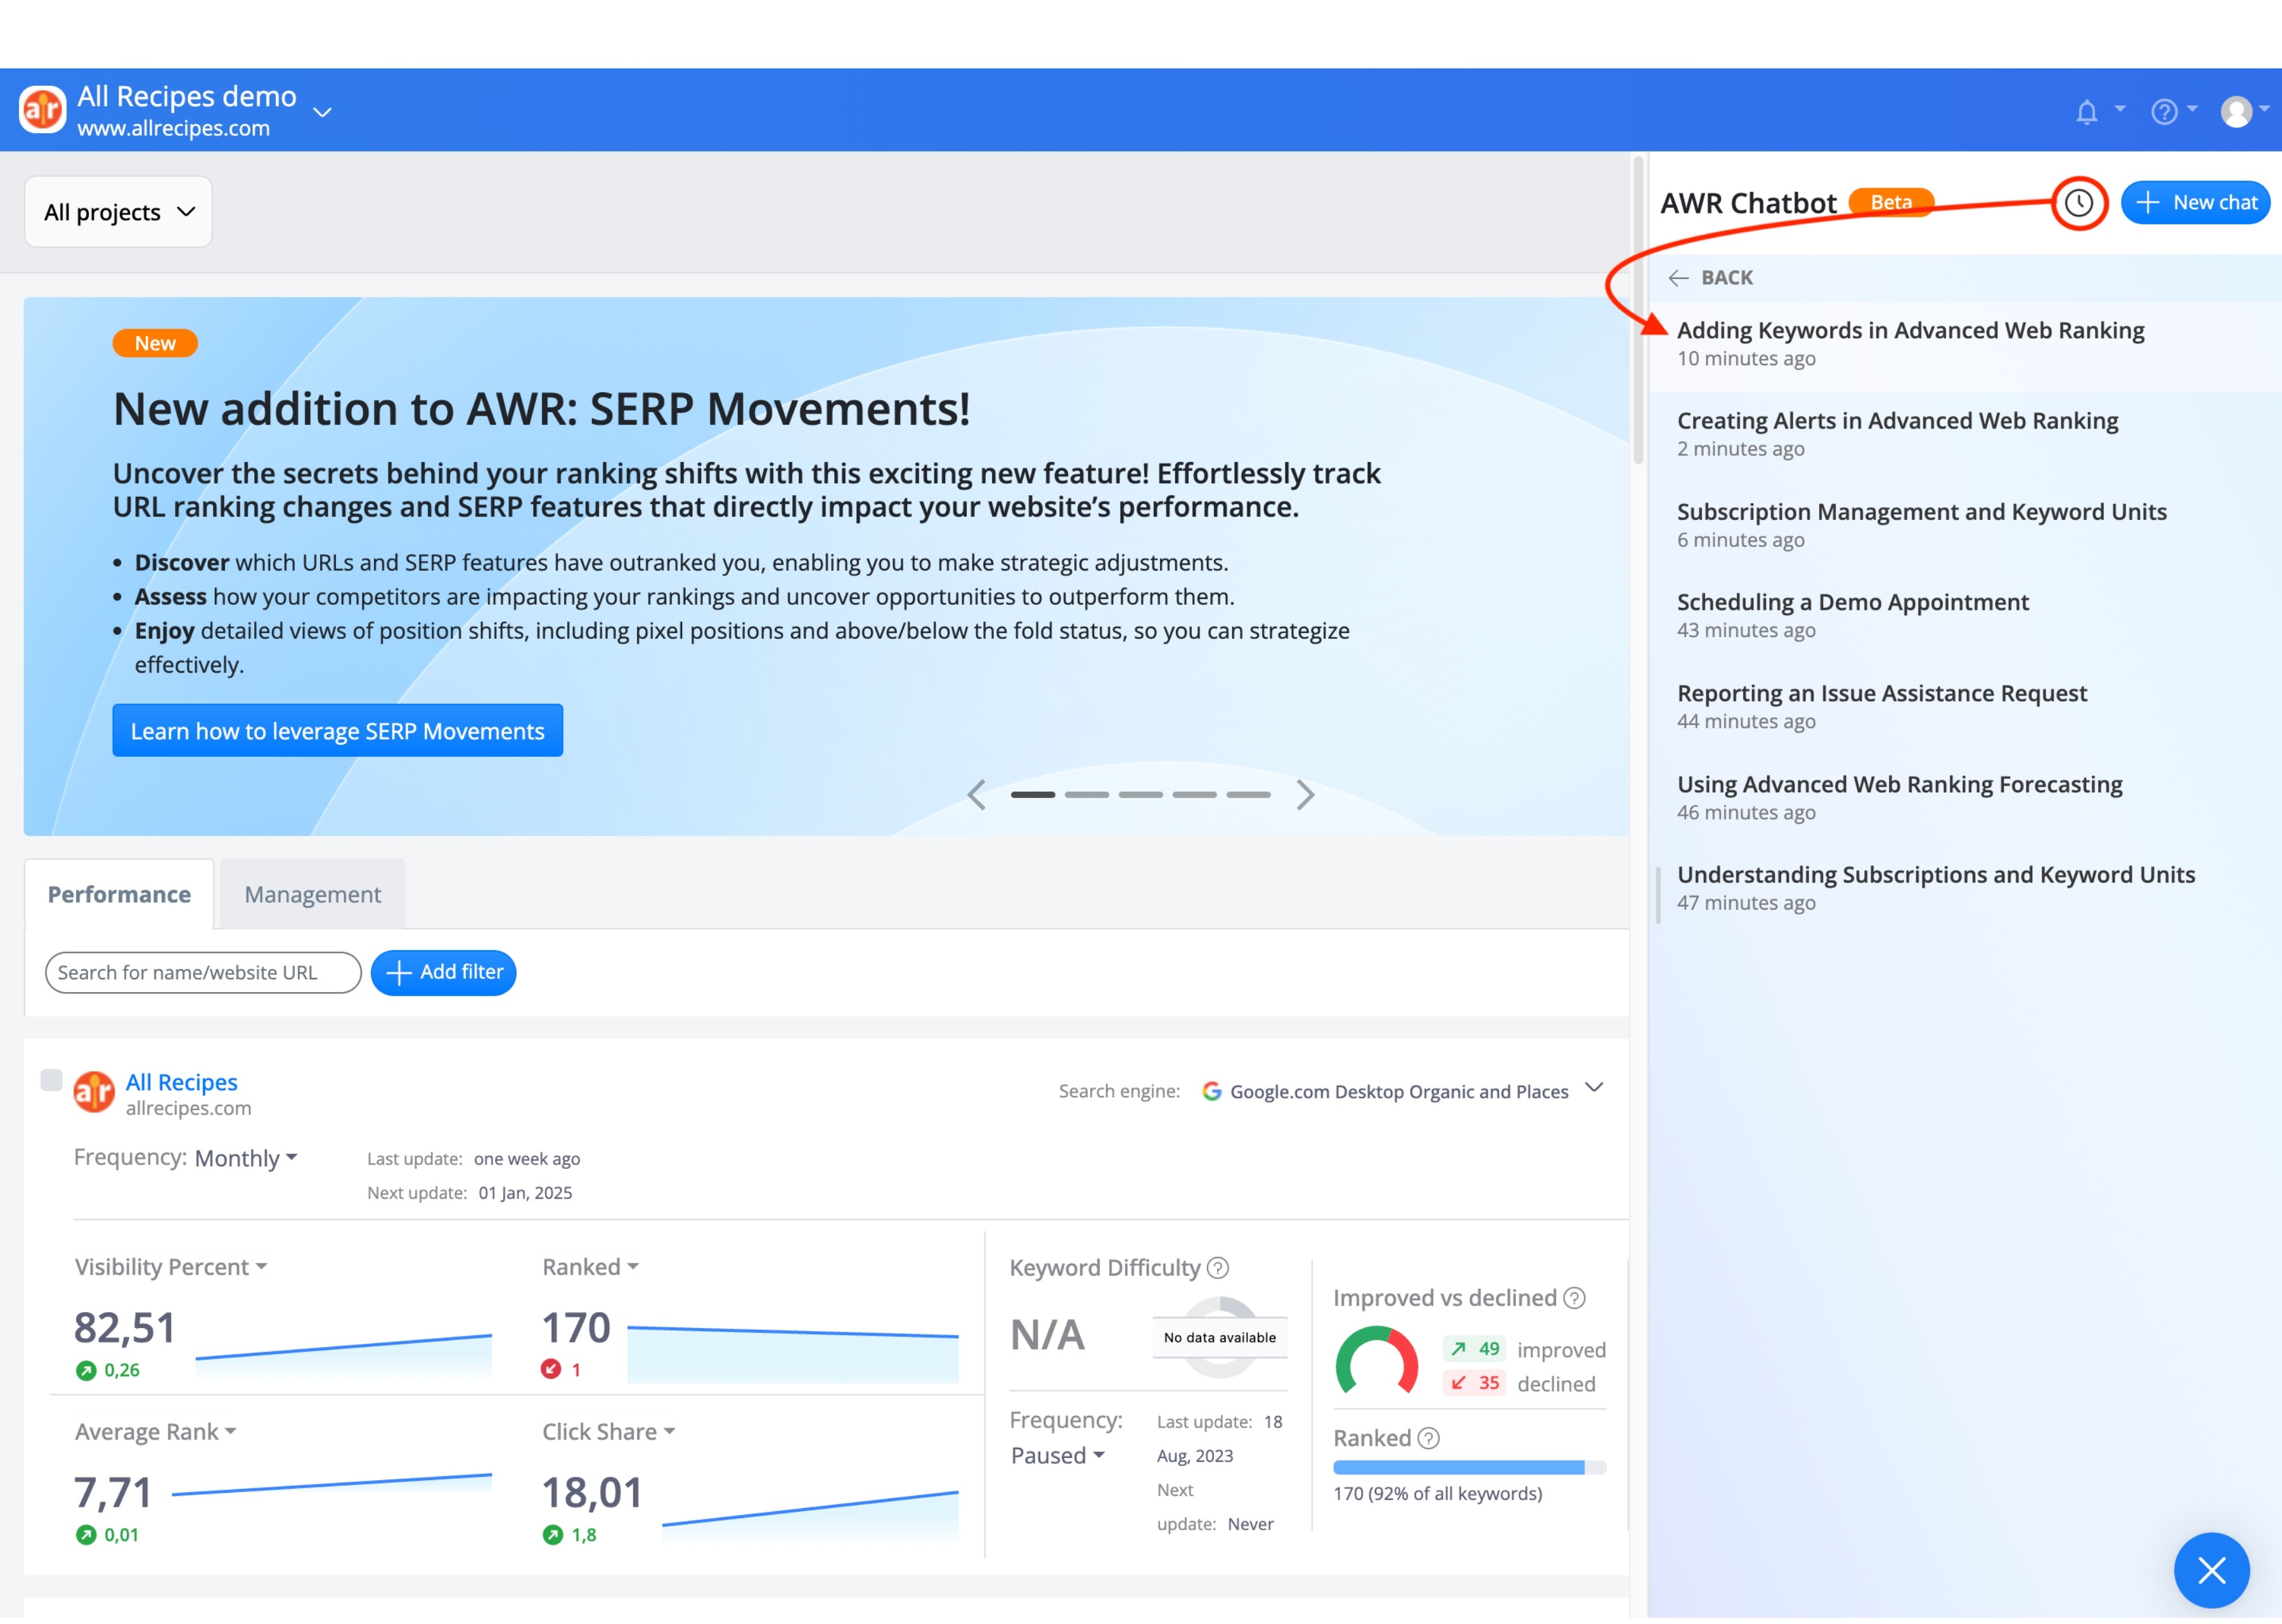Go to previous banner slide arrow
2282x1624 pixels.
point(977,795)
